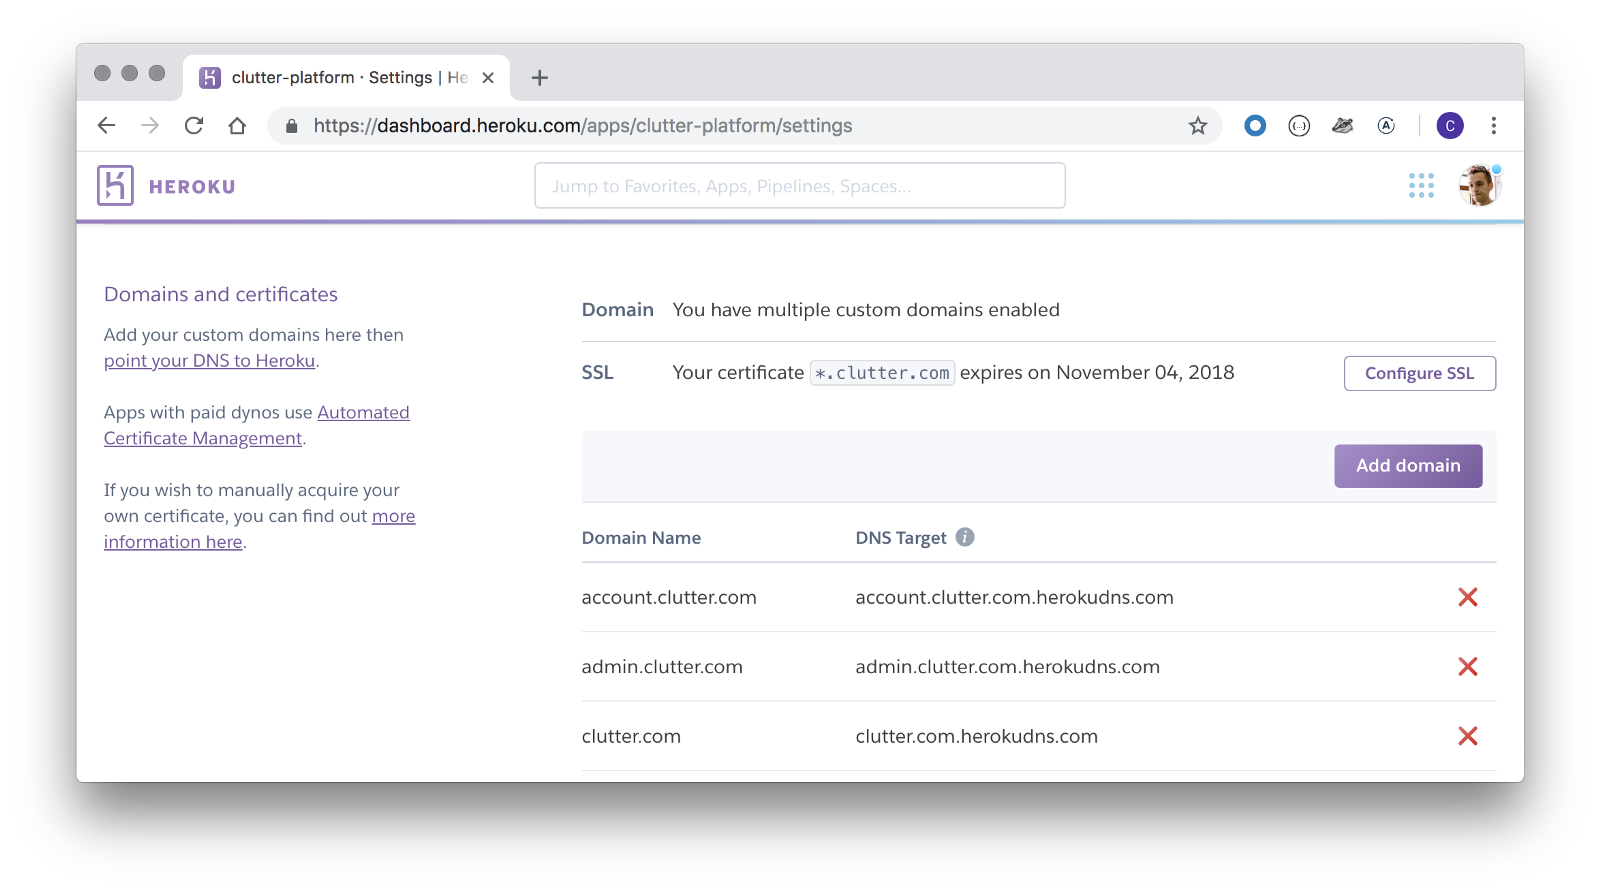The image size is (1600, 891).
Task: Remove the account.clutter.com domain
Action: click(x=1468, y=597)
